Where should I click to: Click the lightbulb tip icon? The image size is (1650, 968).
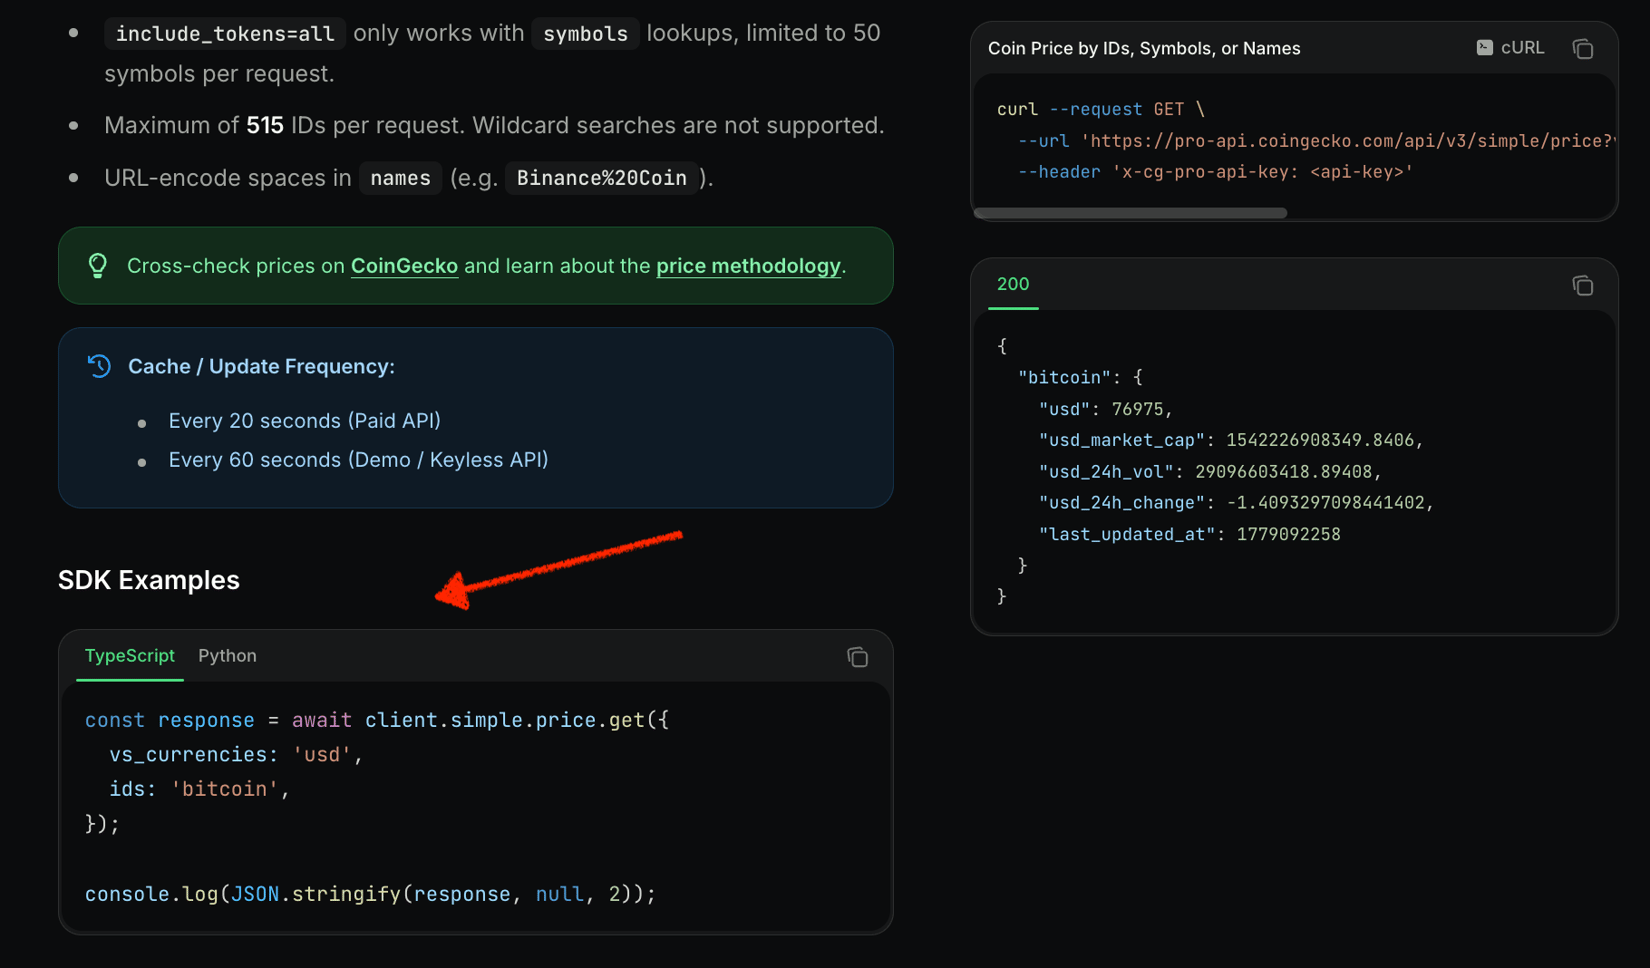(x=98, y=266)
